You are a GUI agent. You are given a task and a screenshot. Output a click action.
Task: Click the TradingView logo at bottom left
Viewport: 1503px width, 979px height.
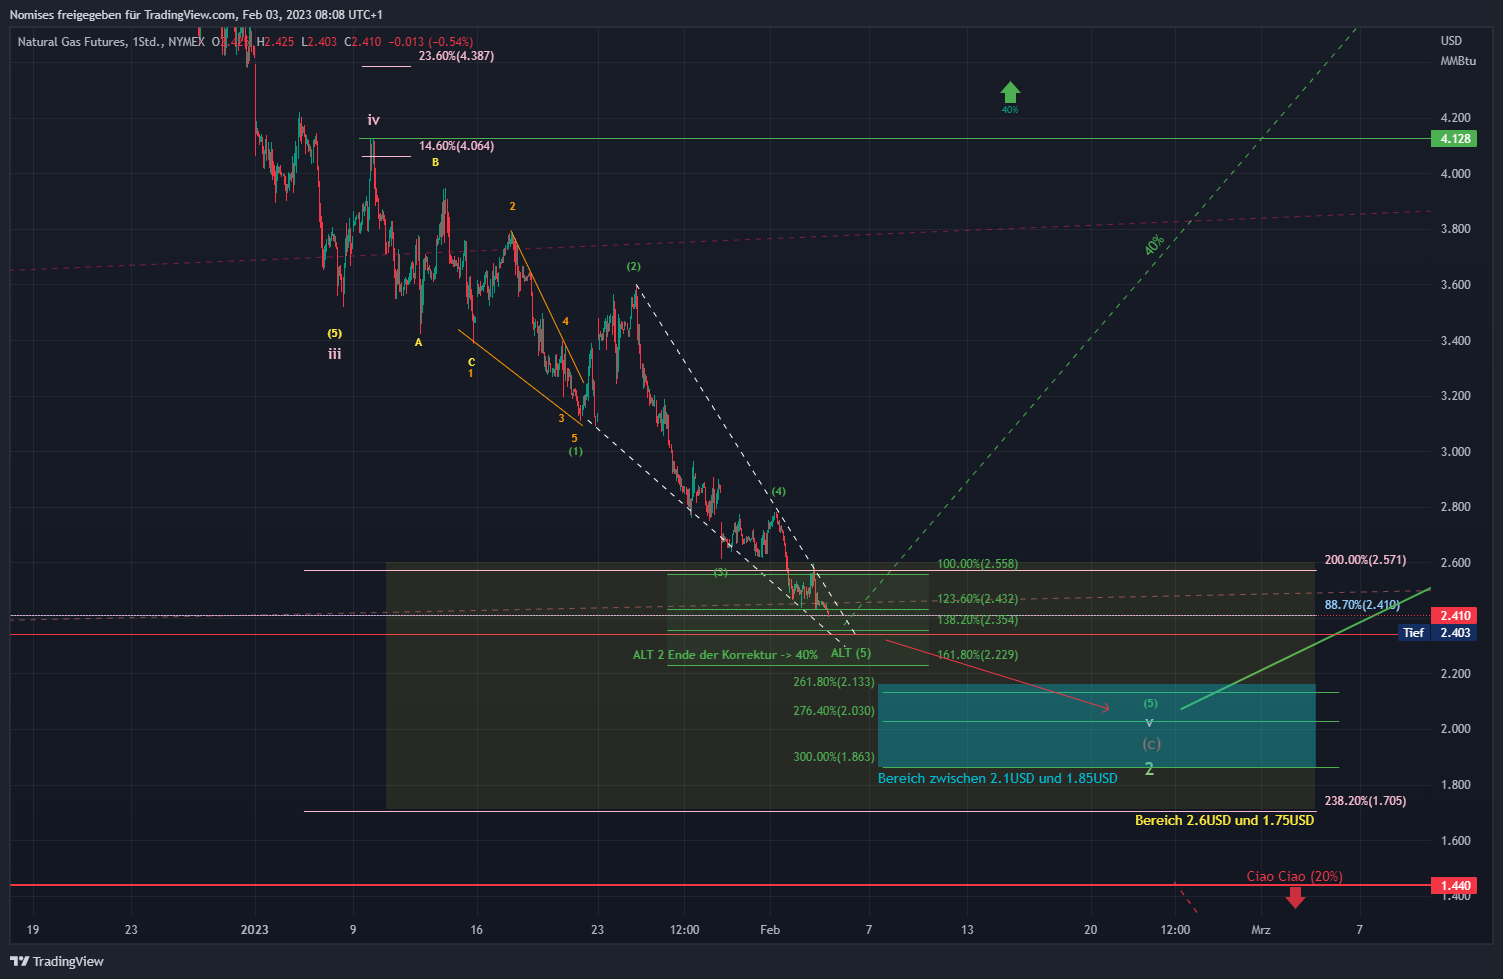[57, 961]
